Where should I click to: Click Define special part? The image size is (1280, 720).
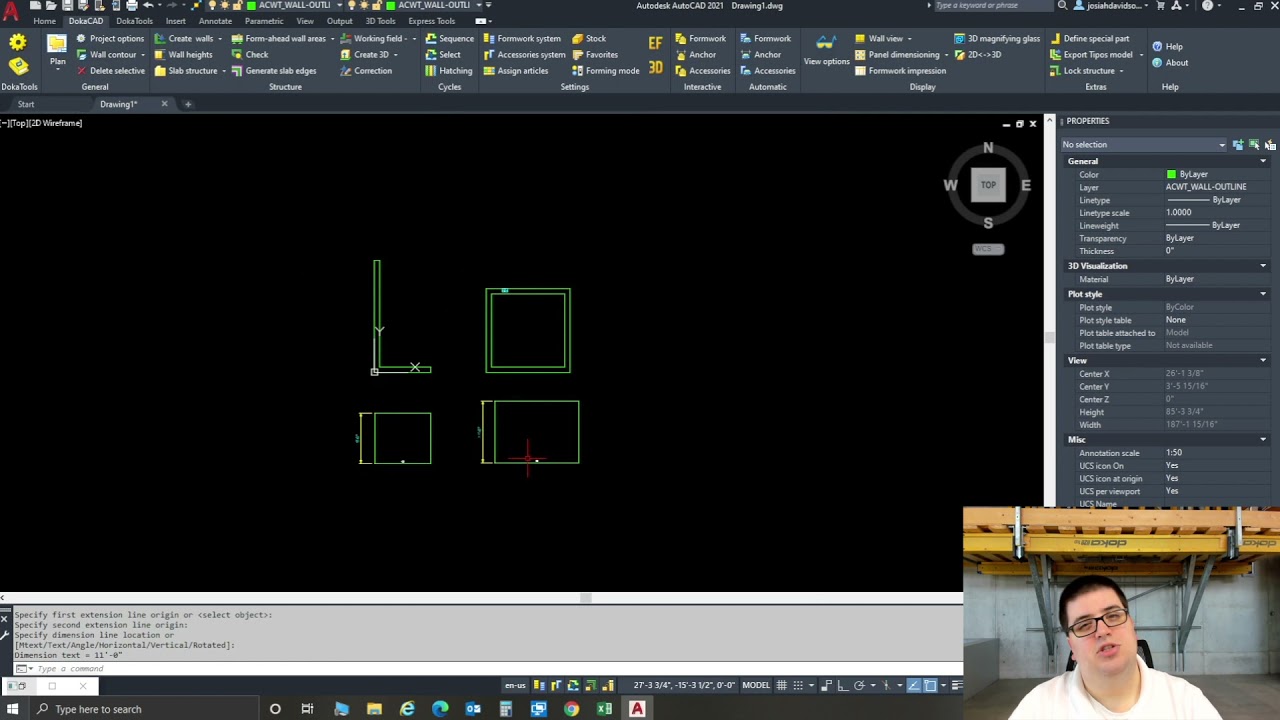(1089, 39)
